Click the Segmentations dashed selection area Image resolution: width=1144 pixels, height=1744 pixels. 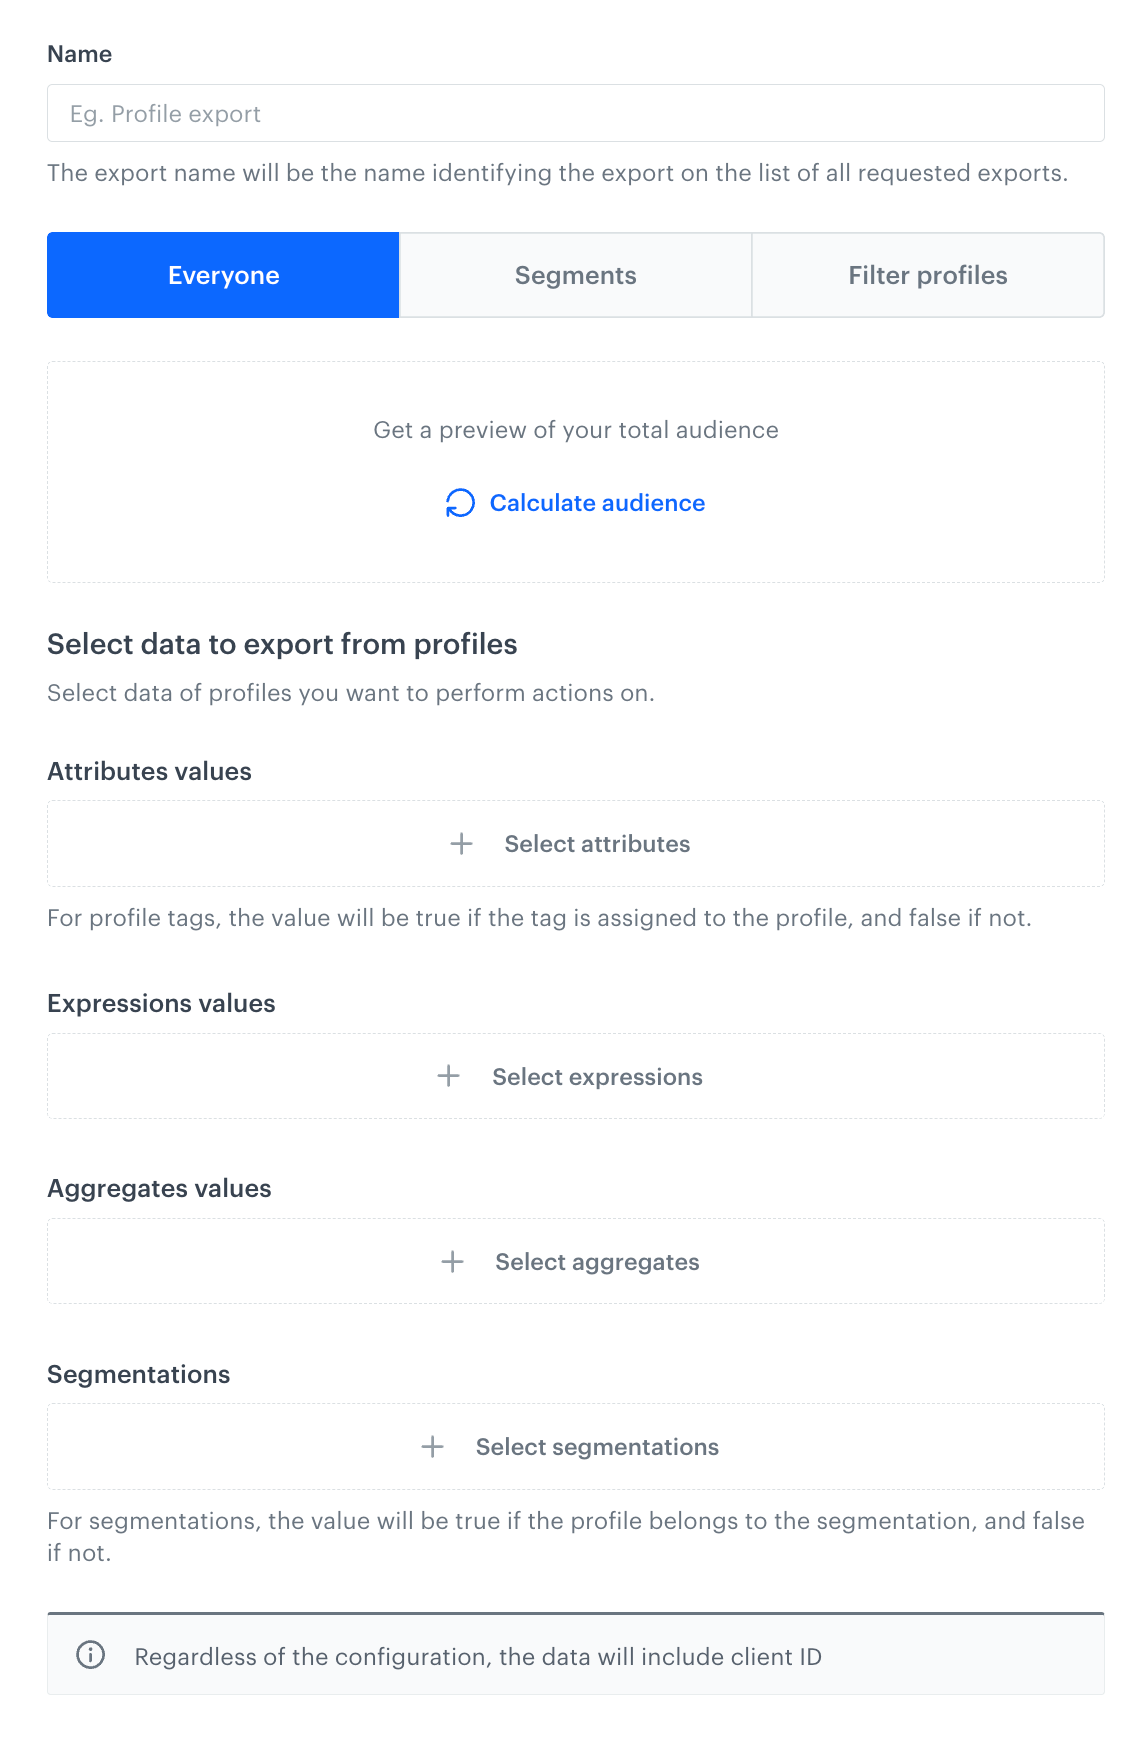tap(576, 1446)
